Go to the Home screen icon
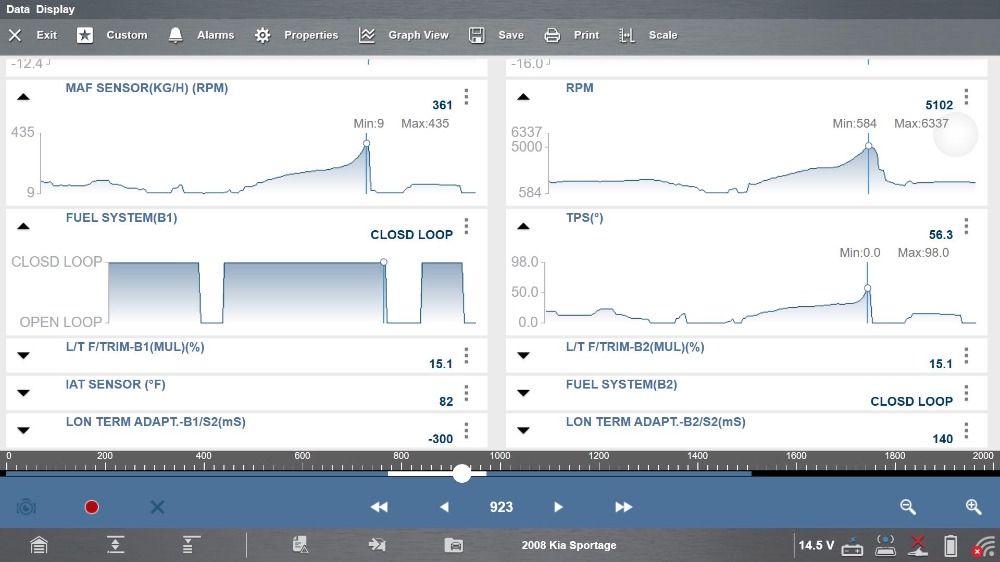1000x562 pixels. tap(38, 545)
